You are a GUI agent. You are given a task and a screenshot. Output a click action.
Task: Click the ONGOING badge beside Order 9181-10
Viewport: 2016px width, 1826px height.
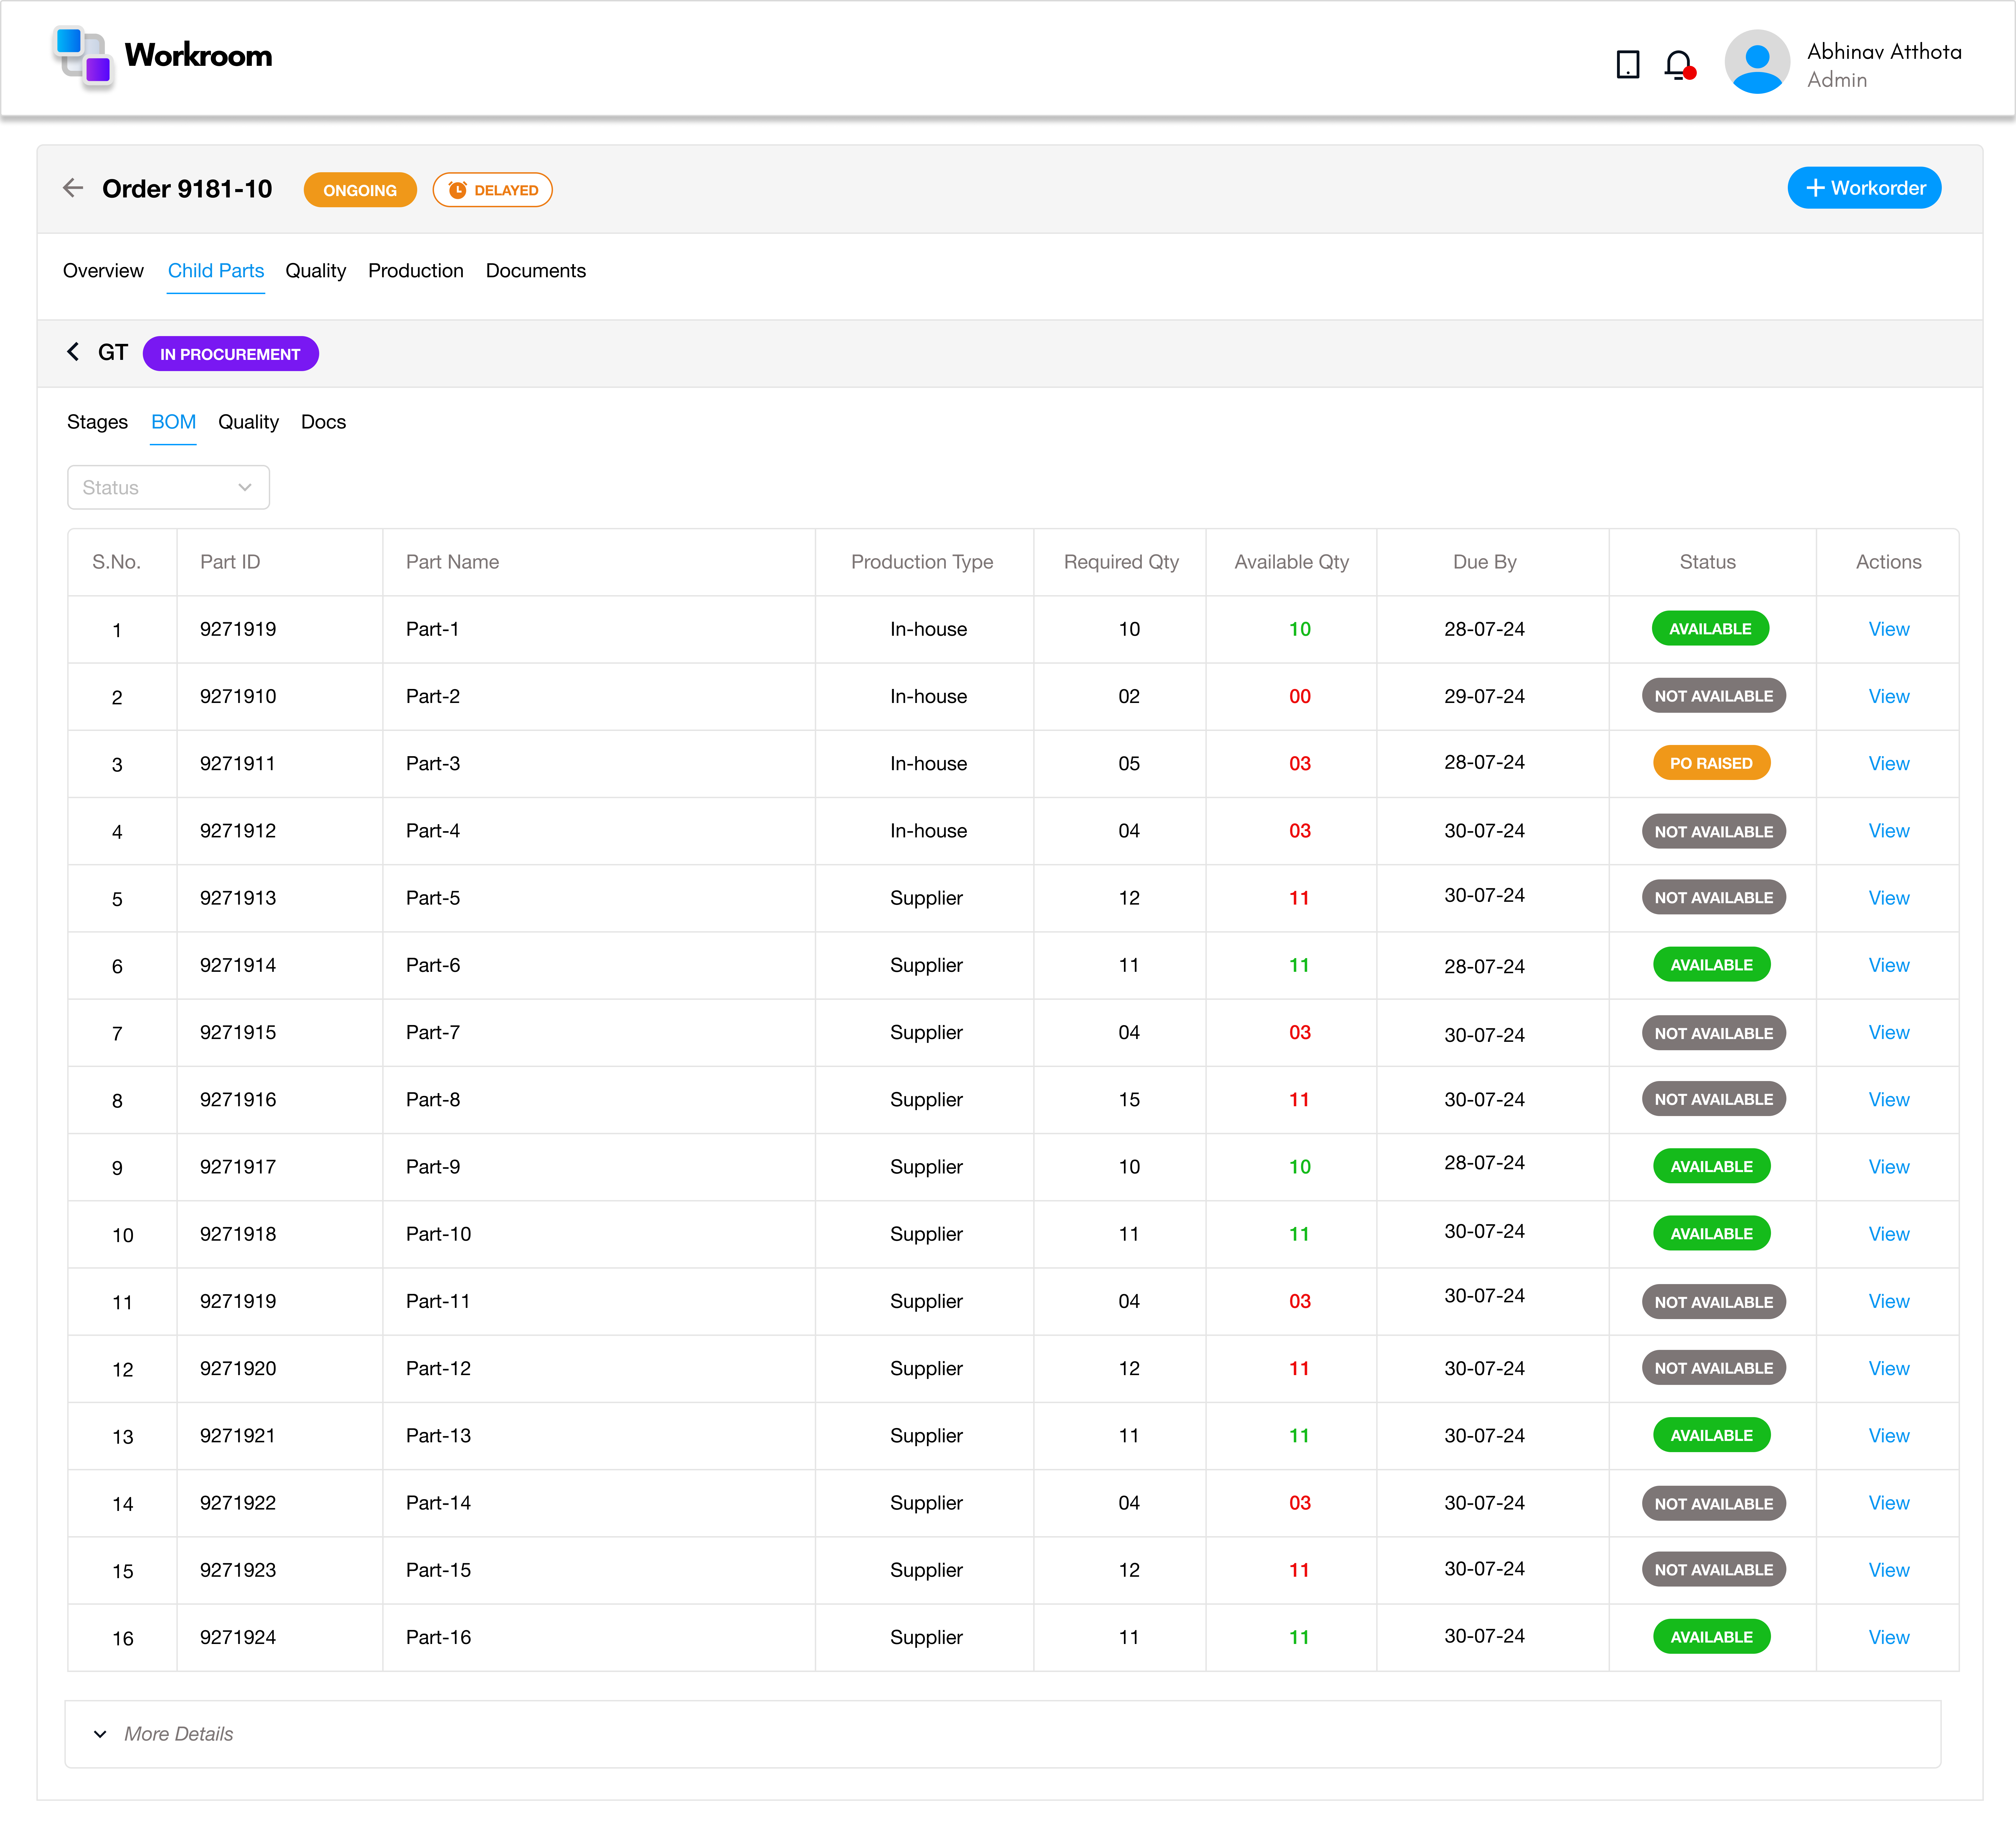pos(360,189)
